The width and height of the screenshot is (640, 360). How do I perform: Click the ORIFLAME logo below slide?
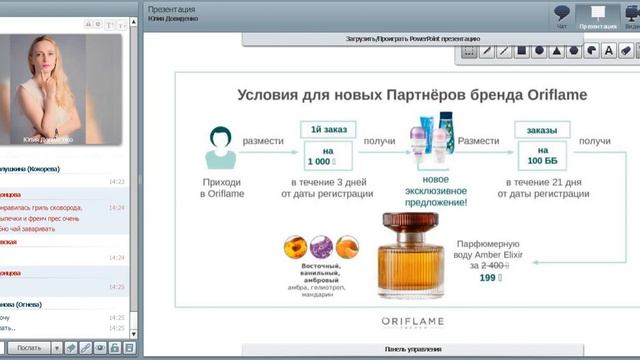pyautogui.click(x=413, y=322)
